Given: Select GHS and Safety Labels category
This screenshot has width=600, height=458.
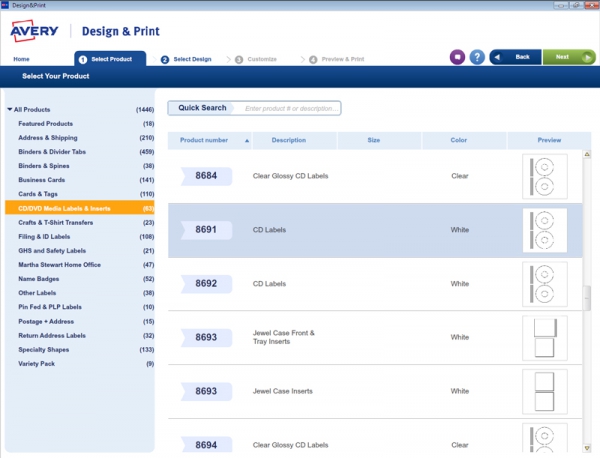Looking at the screenshot, I should [80, 251].
